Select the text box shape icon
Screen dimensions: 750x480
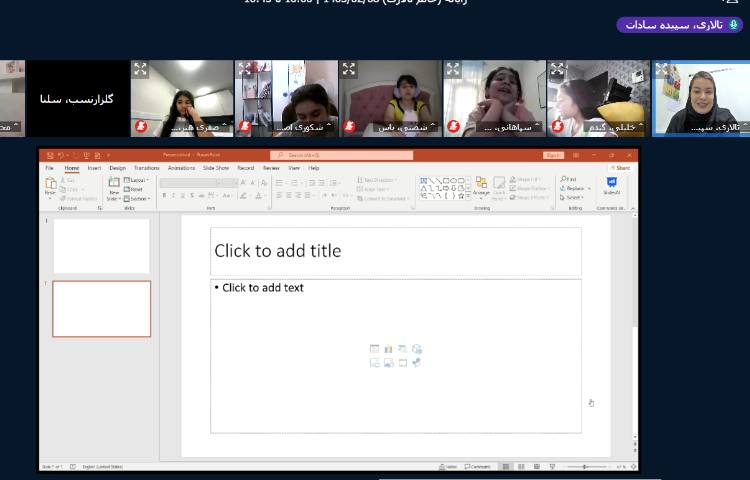pyautogui.click(x=423, y=181)
